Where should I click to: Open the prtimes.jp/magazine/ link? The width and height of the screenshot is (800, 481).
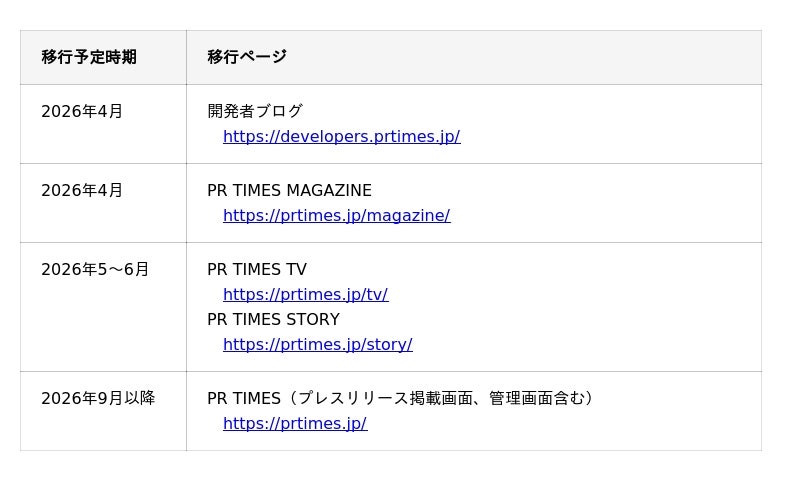point(336,216)
